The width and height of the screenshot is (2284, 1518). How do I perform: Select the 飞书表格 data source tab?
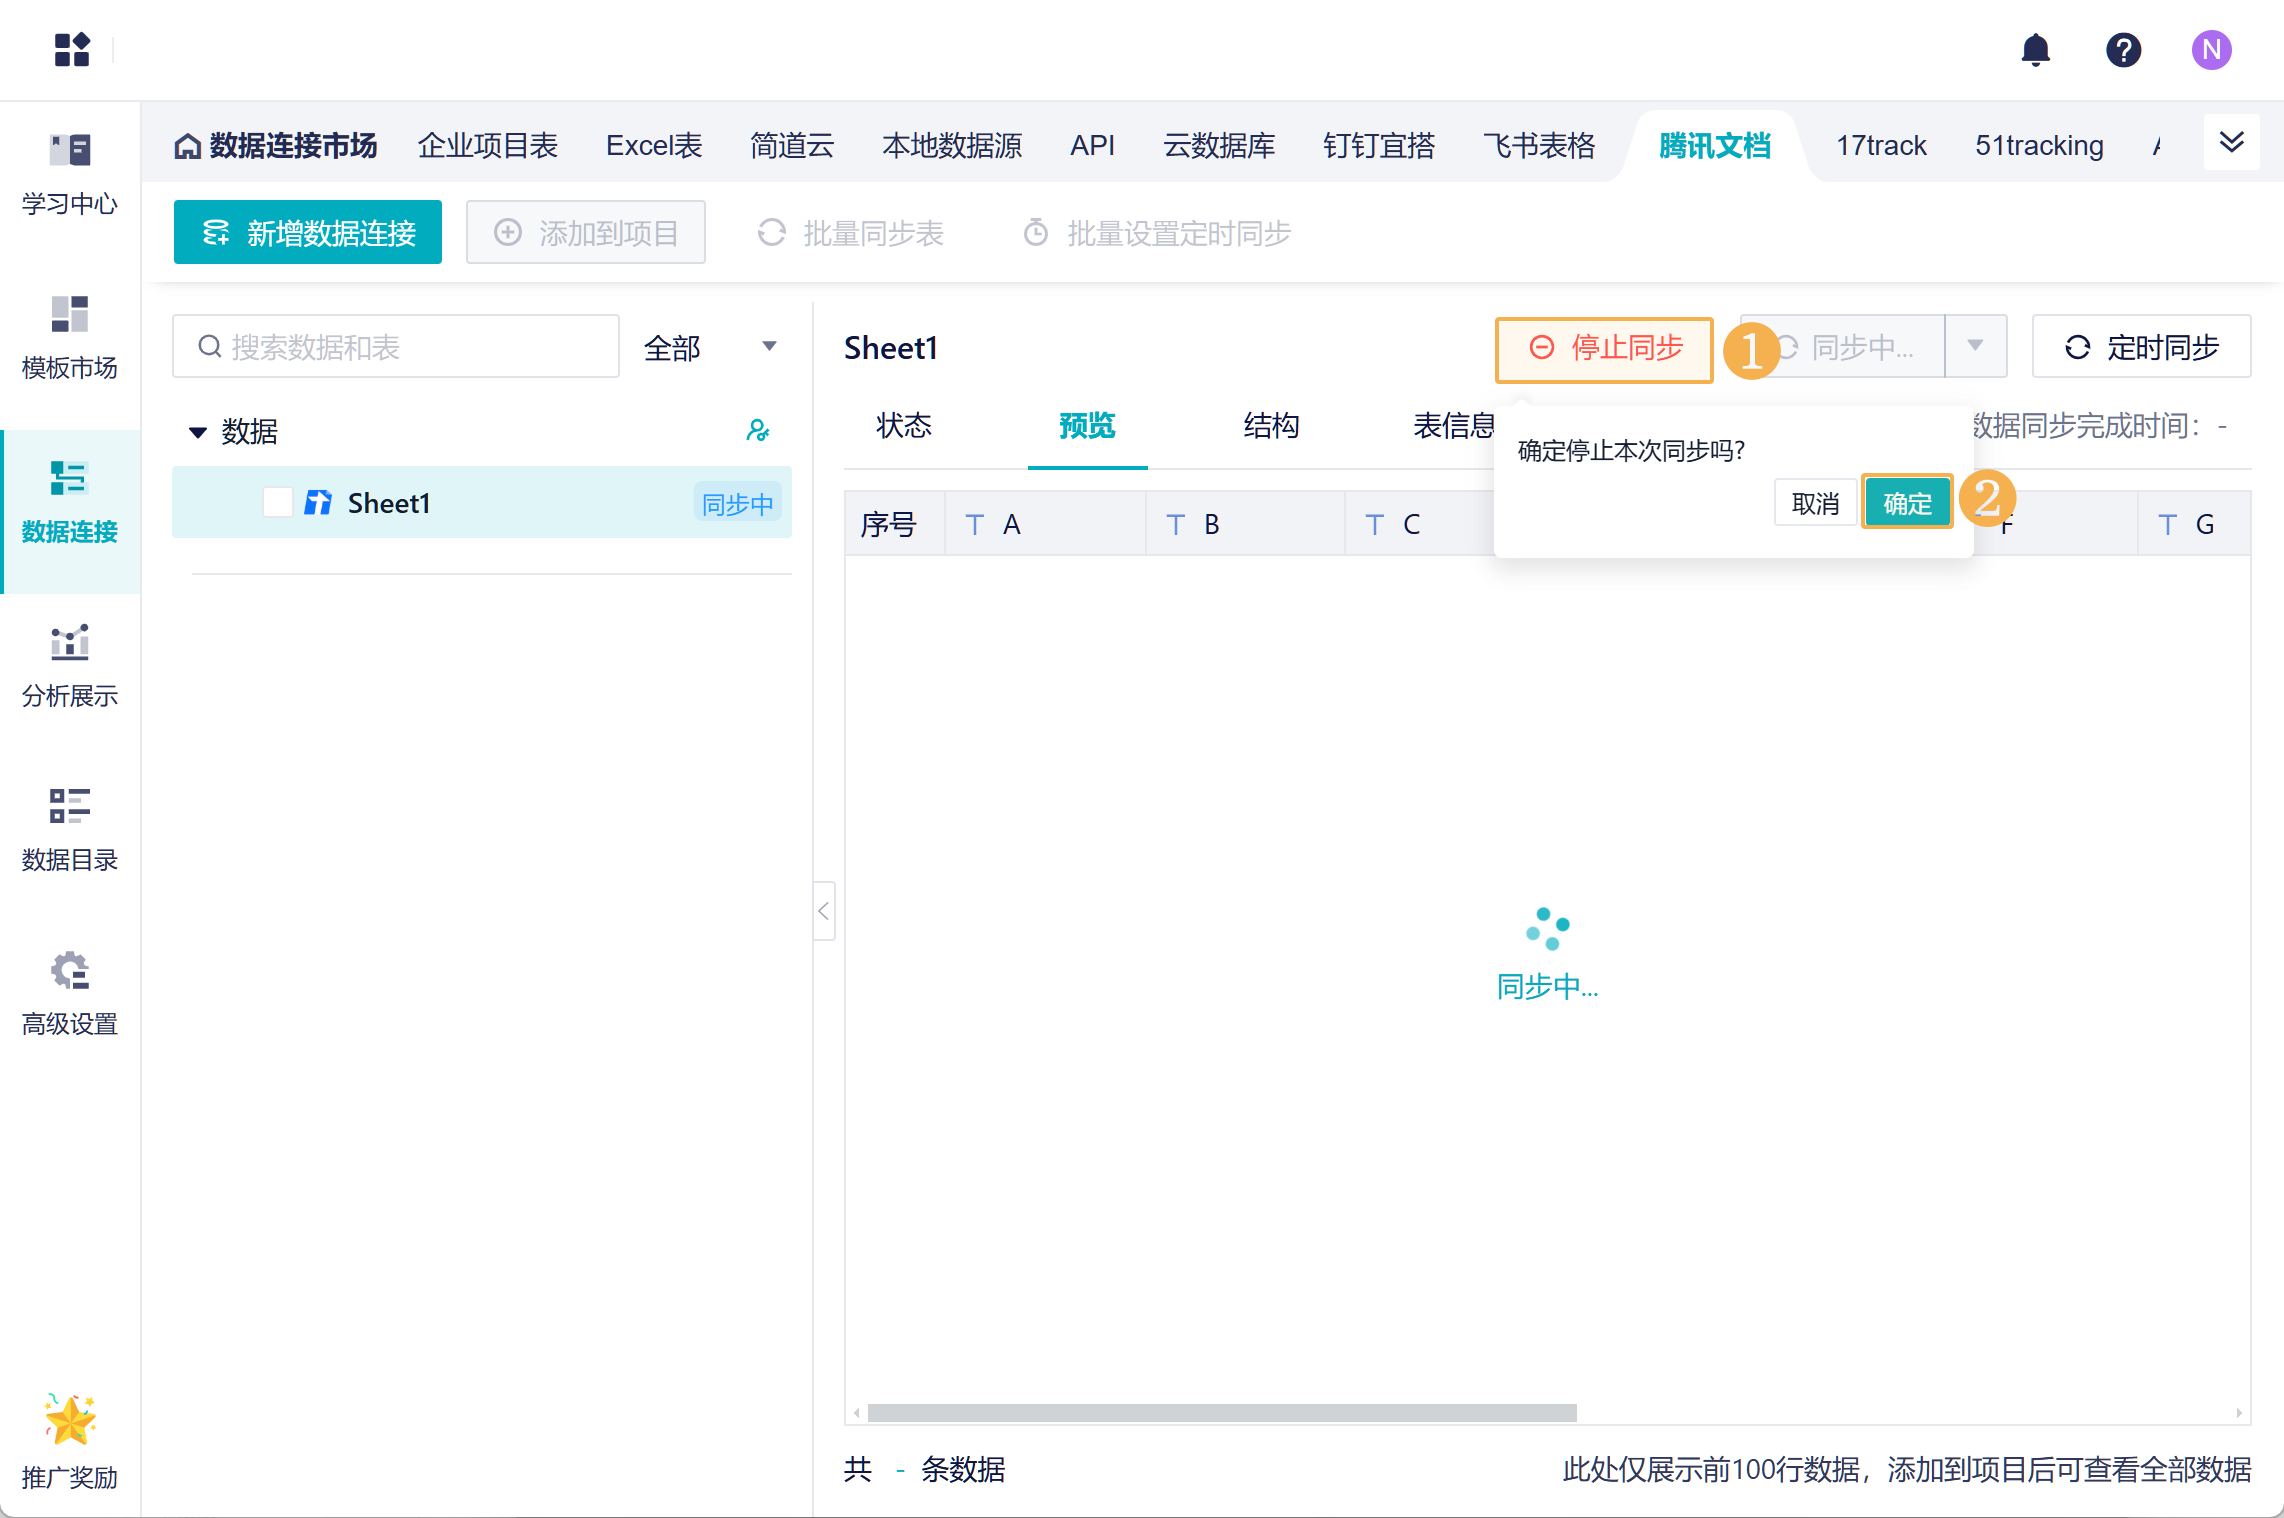click(x=1539, y=146)
